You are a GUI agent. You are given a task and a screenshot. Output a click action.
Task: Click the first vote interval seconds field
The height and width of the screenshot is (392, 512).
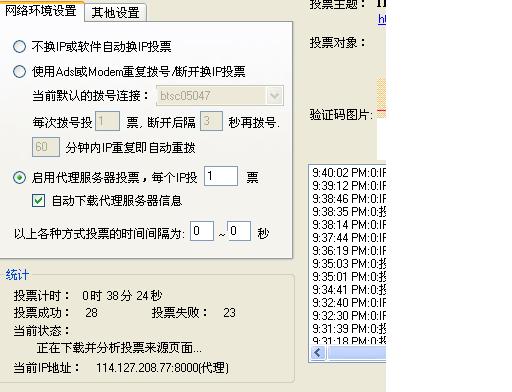pos(202,231)
